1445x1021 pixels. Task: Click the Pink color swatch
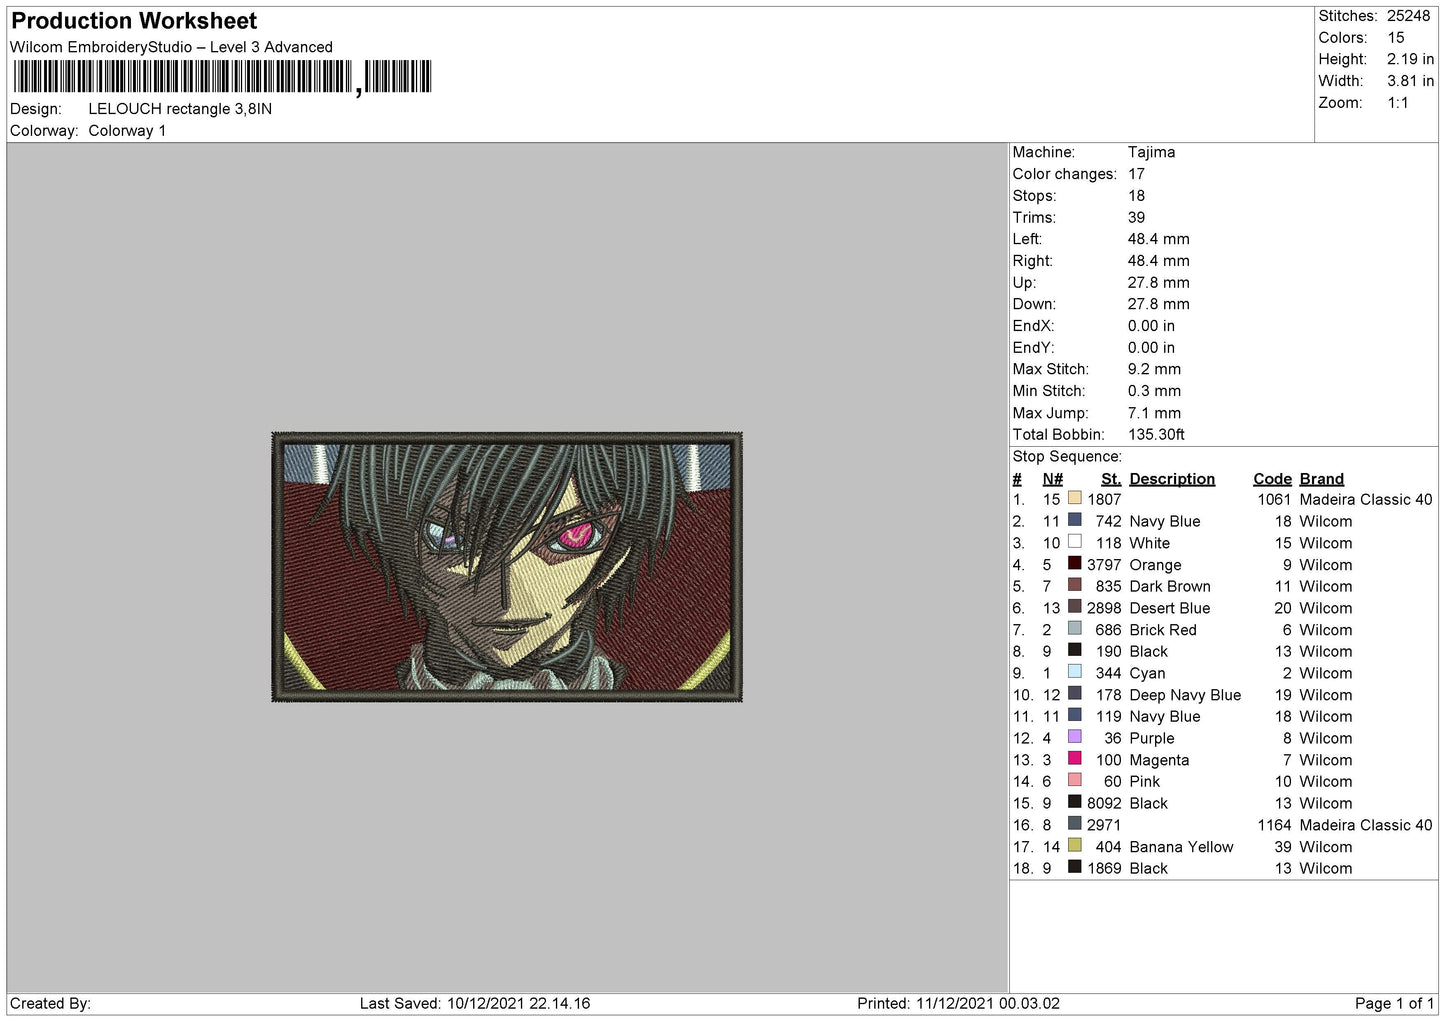[x=1075, y=780]
